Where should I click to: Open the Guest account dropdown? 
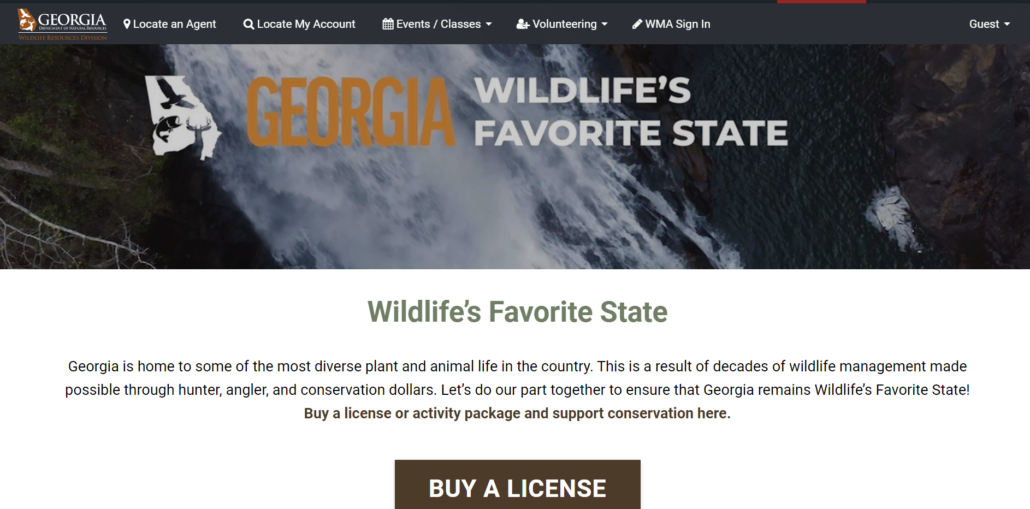989,24
